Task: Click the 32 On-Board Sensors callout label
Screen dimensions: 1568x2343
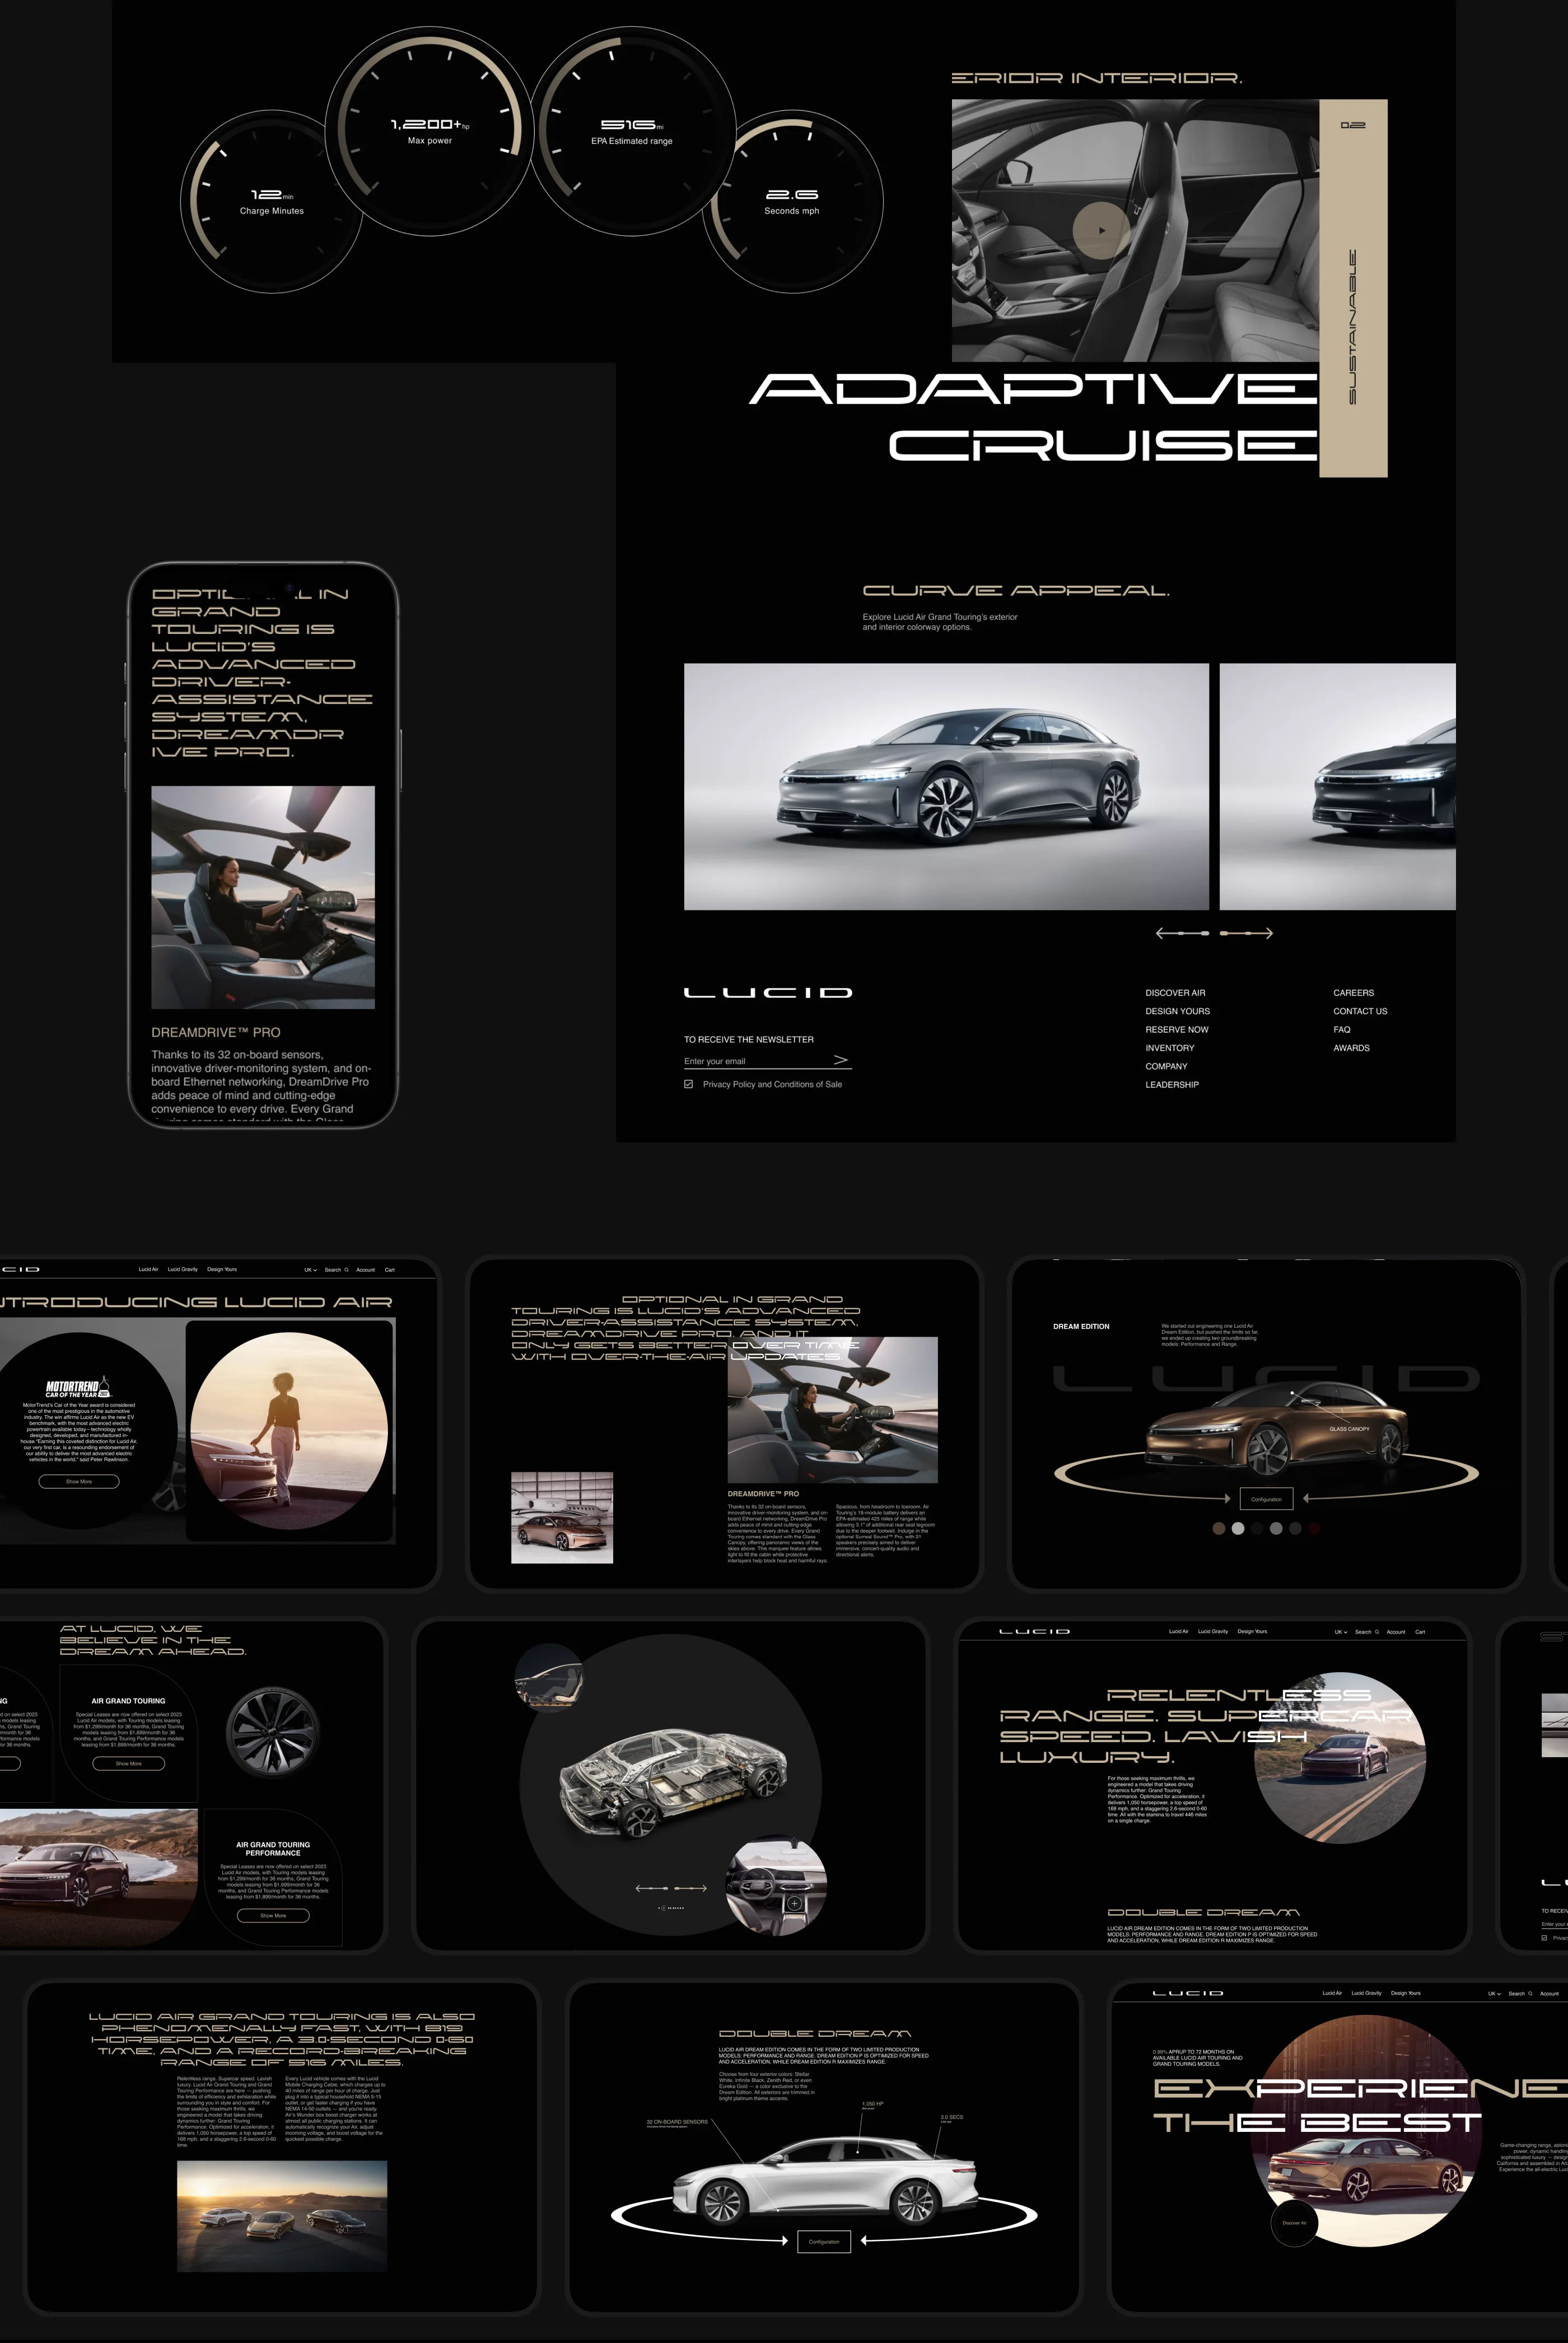Action: tap(677, 2121)
